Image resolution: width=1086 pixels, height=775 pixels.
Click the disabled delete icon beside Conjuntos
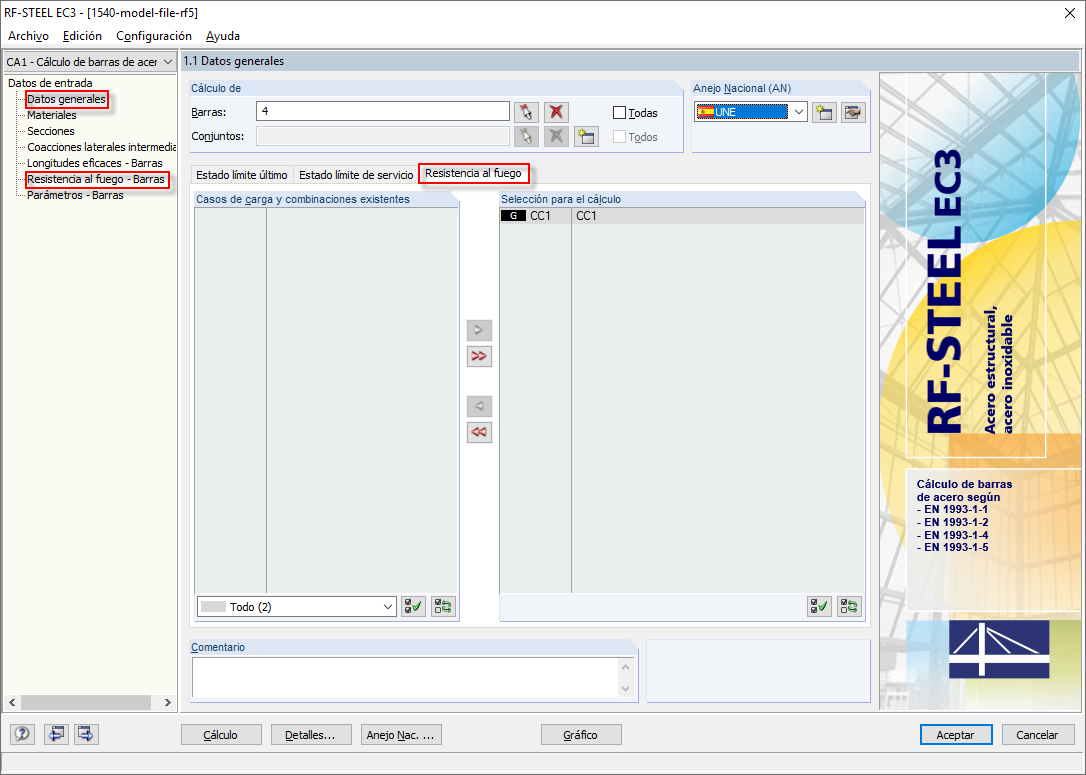click(x=556, y=136)
